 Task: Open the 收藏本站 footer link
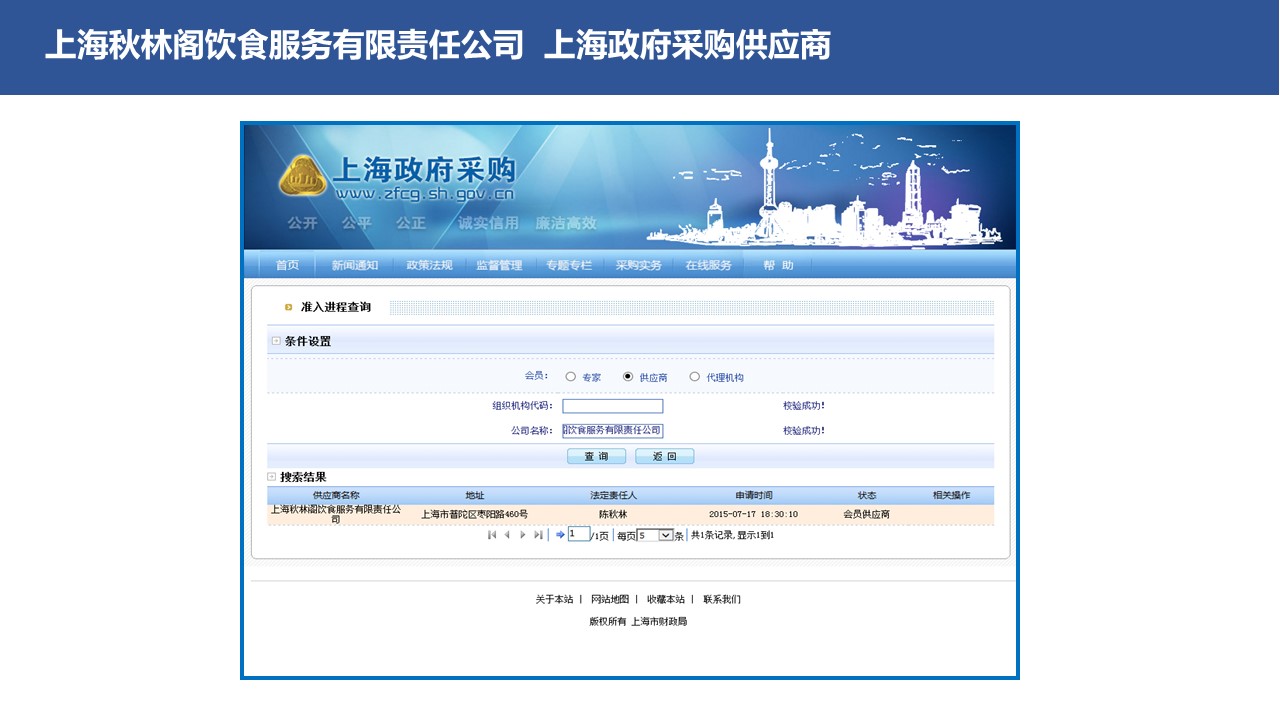point(666,600)
